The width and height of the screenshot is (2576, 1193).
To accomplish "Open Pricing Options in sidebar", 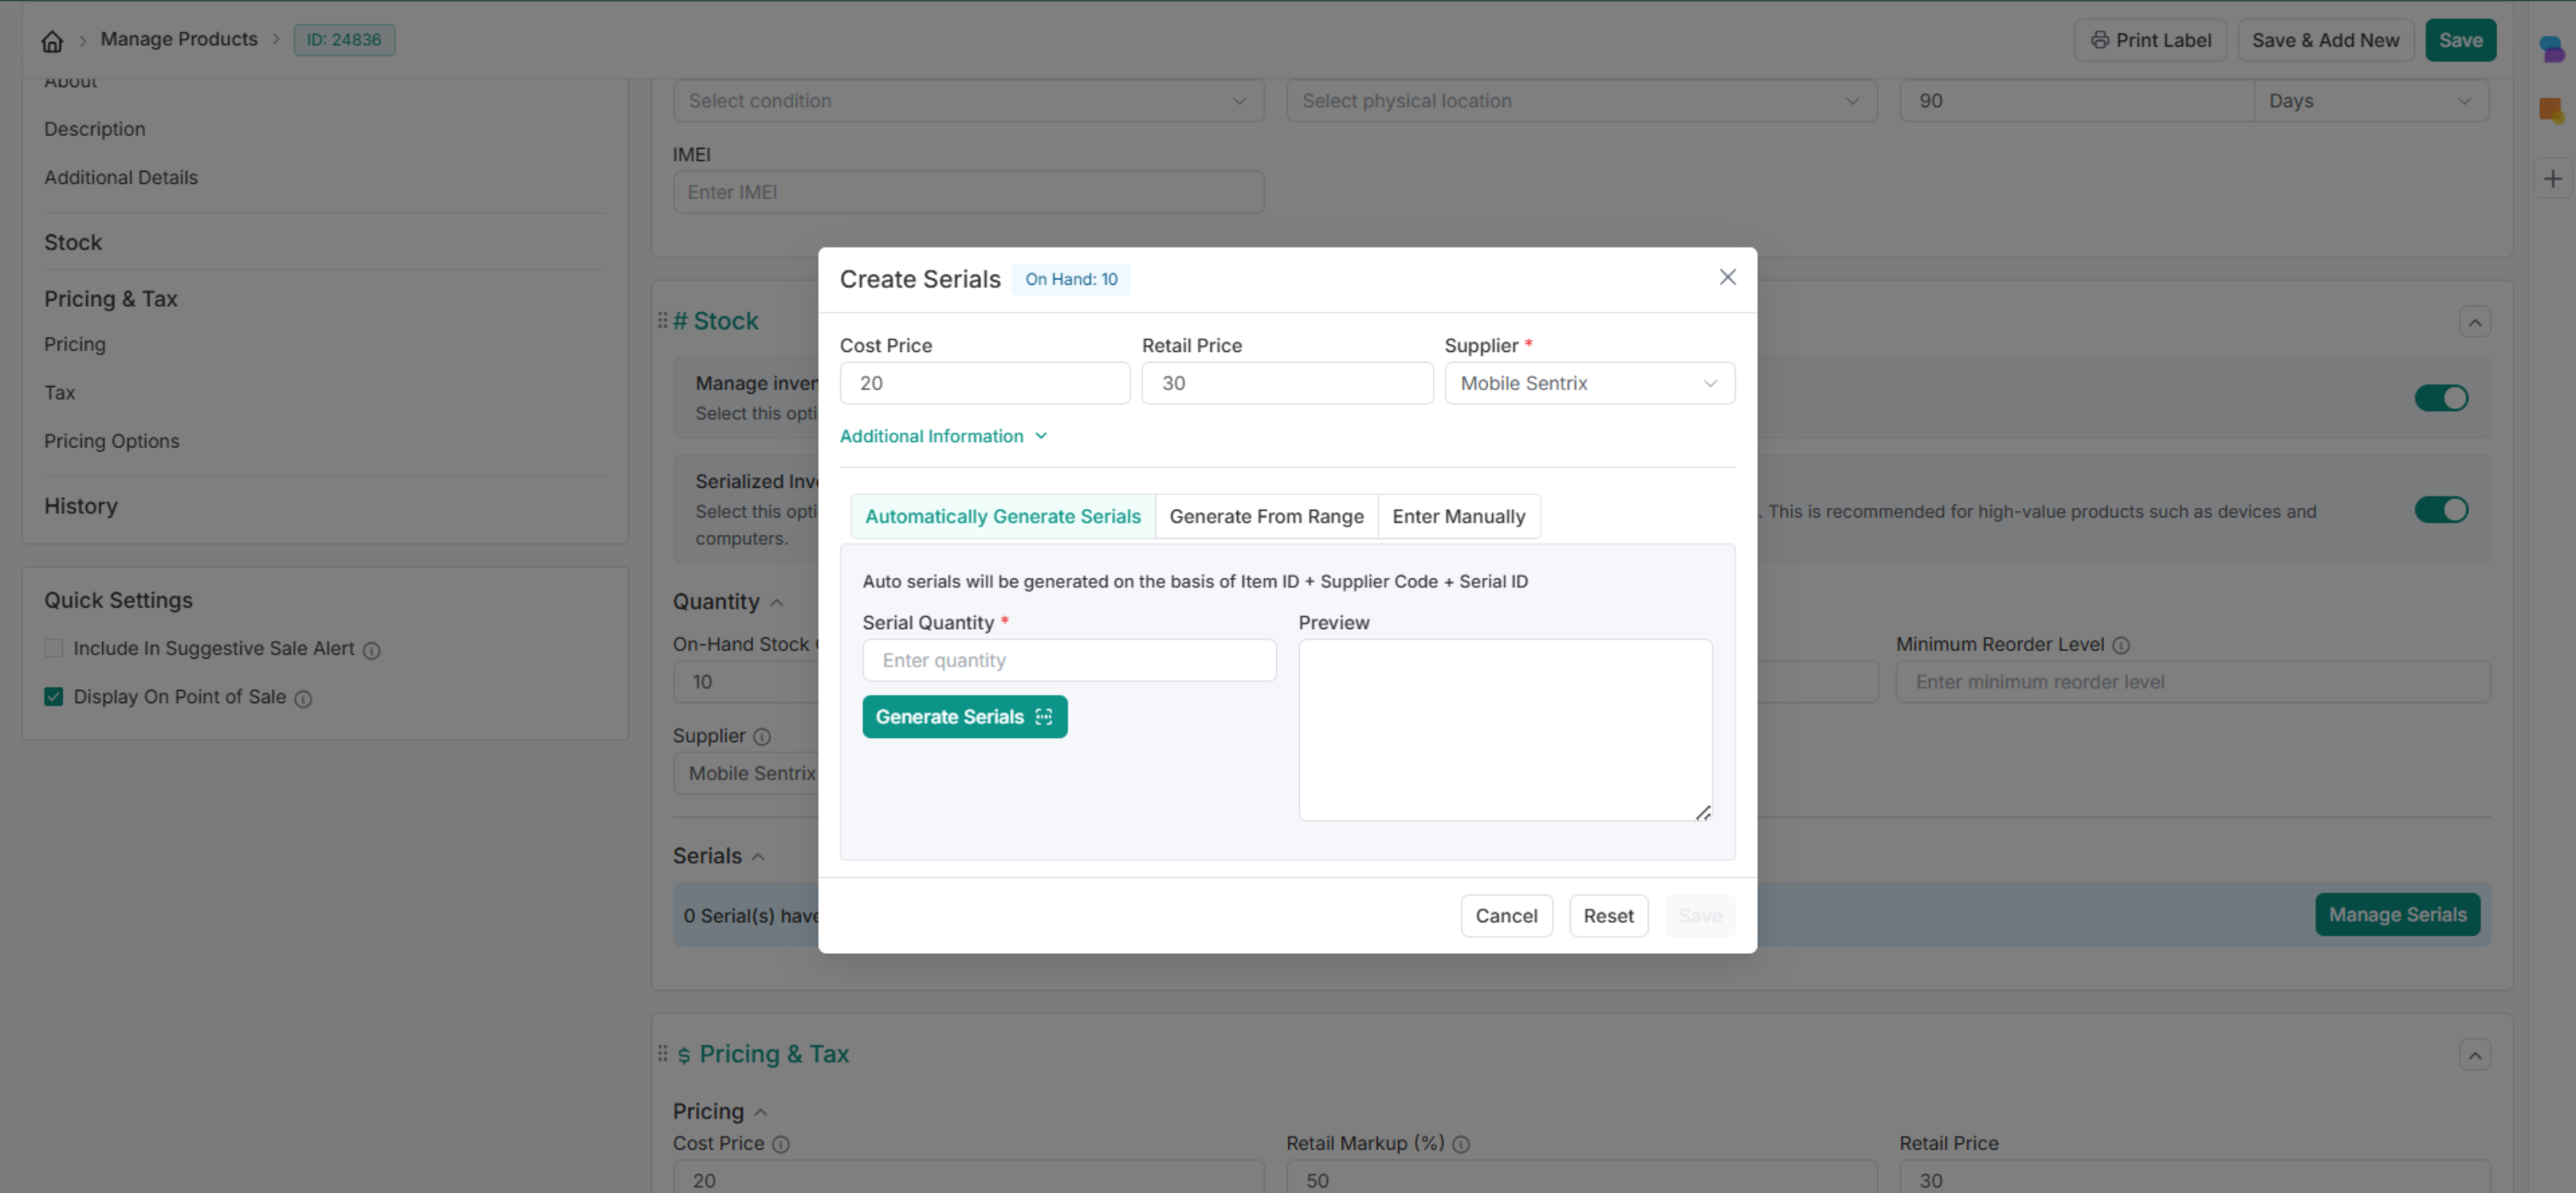I will (112, 441).
